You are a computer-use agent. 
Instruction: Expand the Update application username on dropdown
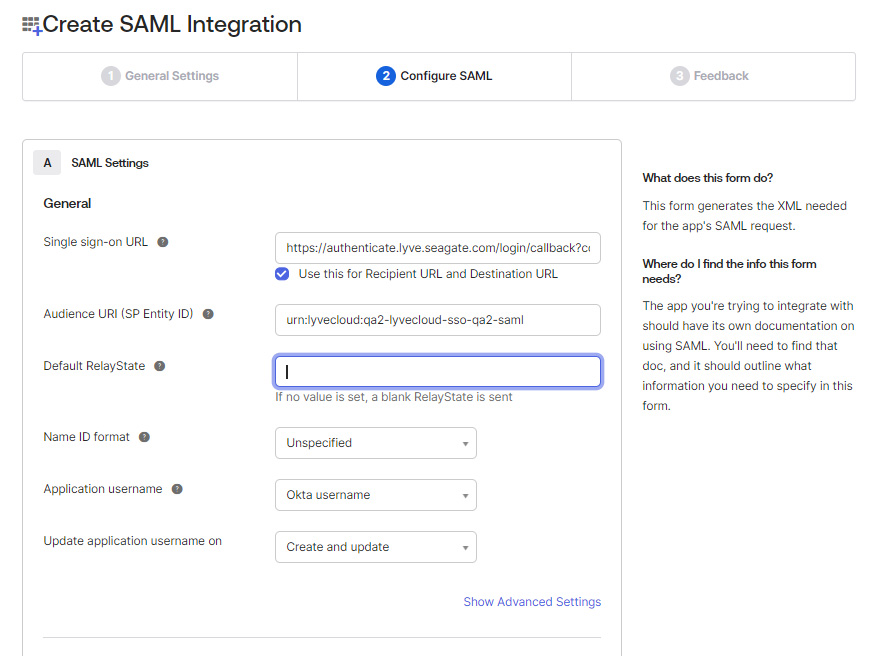click(375, 547)
